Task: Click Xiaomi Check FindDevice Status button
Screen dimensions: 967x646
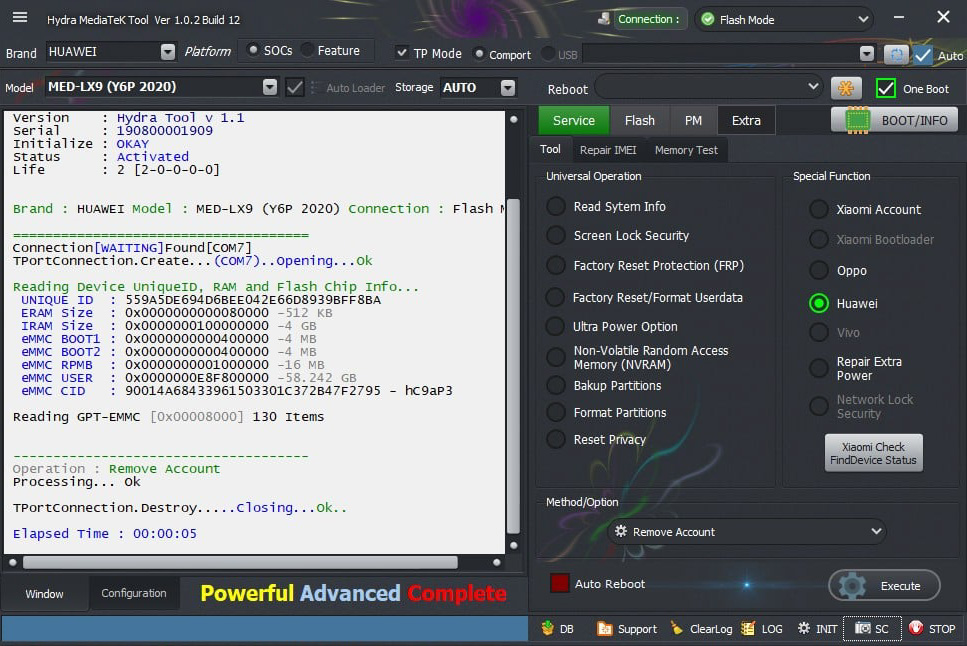Action: 873,453
